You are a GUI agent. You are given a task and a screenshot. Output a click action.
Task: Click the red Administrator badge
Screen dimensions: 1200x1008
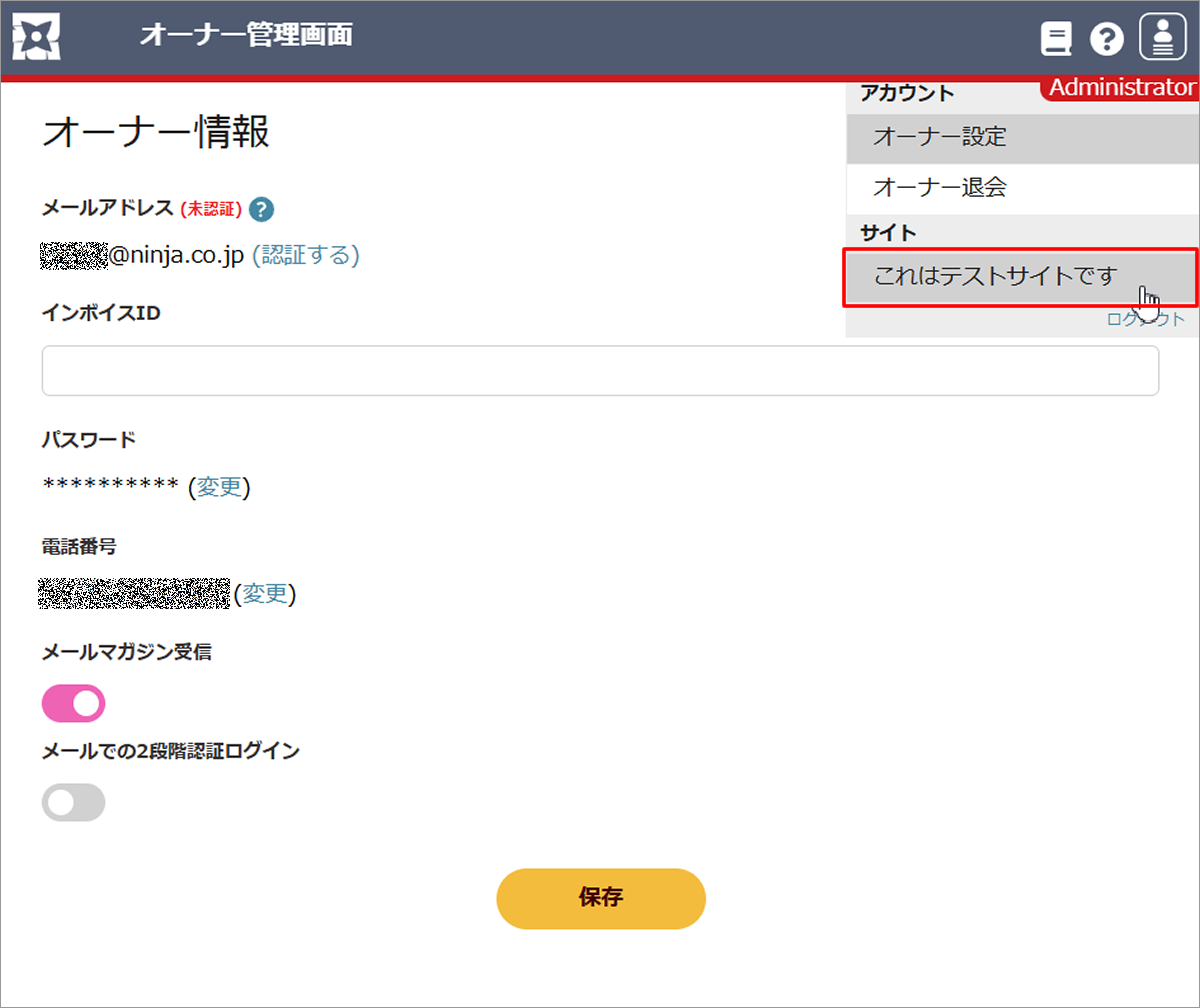1120,88
